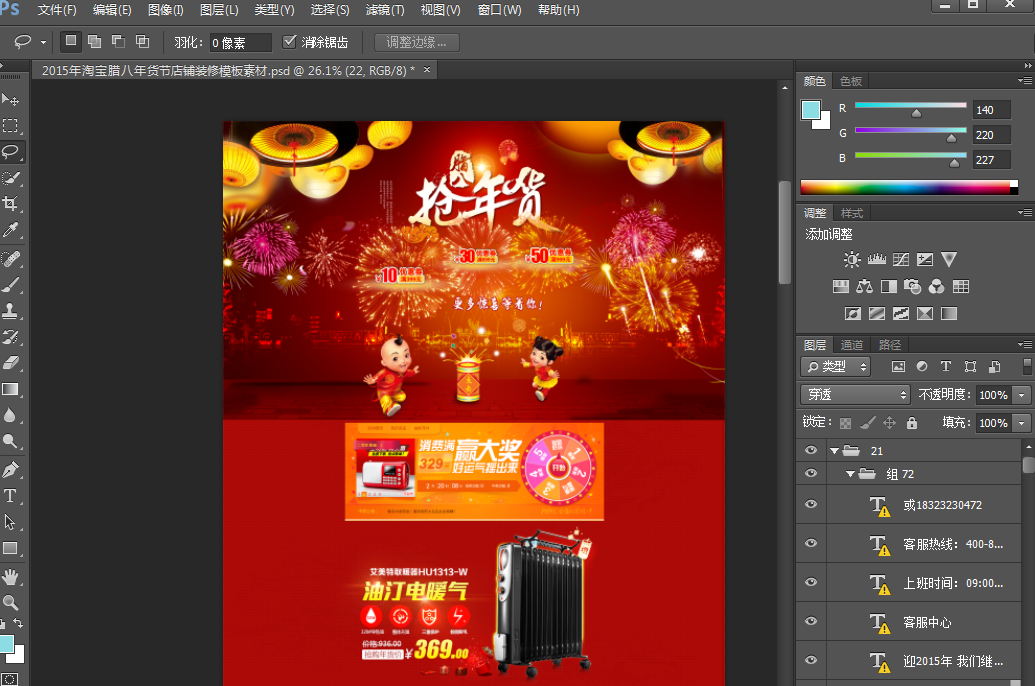Hide the 上班时间 layer eye
This screenshot has width=1035, height=686.
tap(811, 582)
